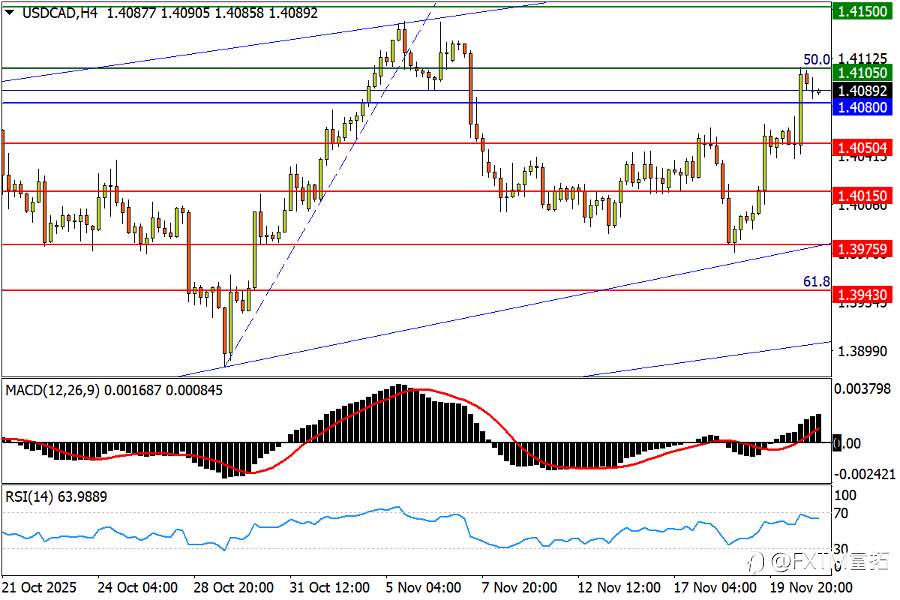Click the 61.8 Fibonacci level label
900x600 pixels.
tap(816, 281)
